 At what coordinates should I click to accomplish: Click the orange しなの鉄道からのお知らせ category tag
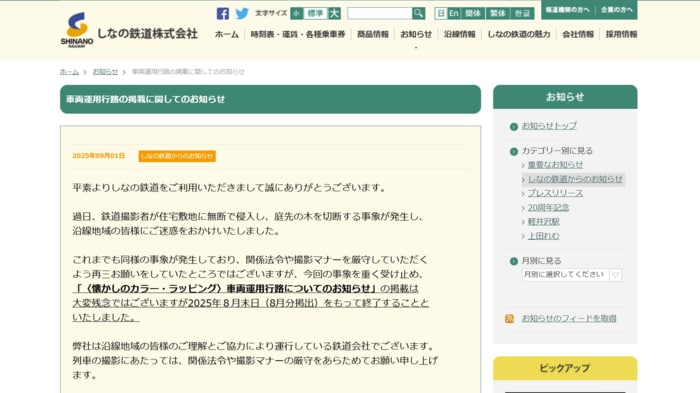click(177, 156)
